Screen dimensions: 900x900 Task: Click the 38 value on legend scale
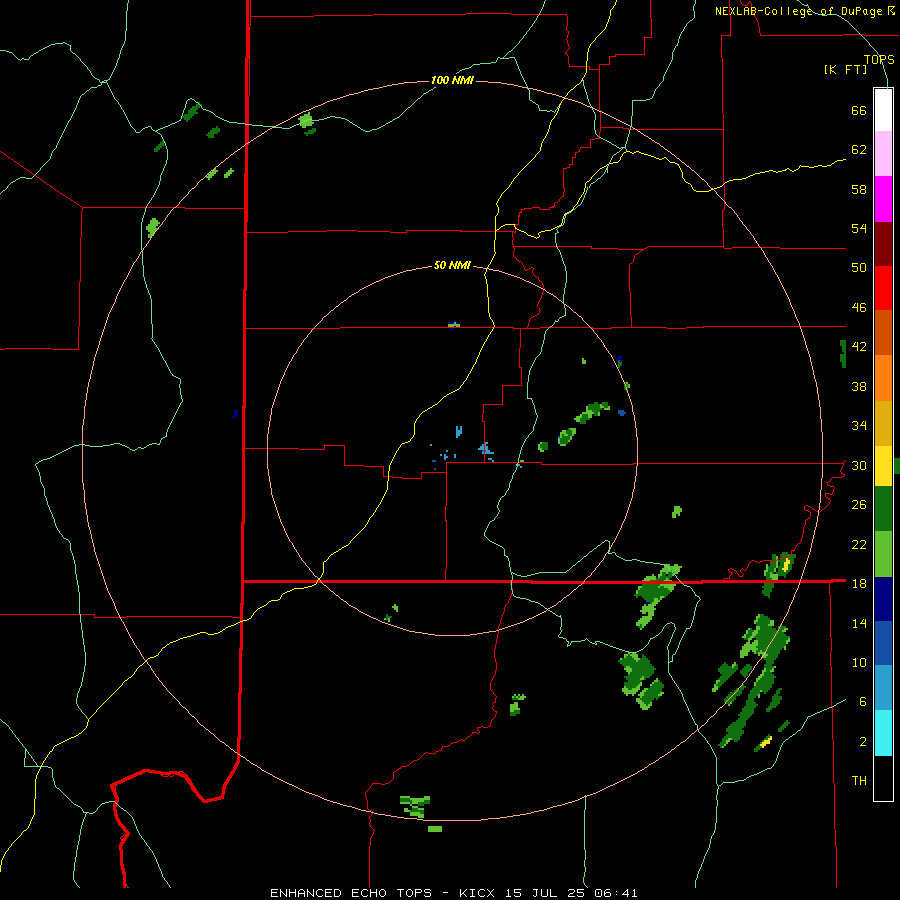tap(859, 386)
